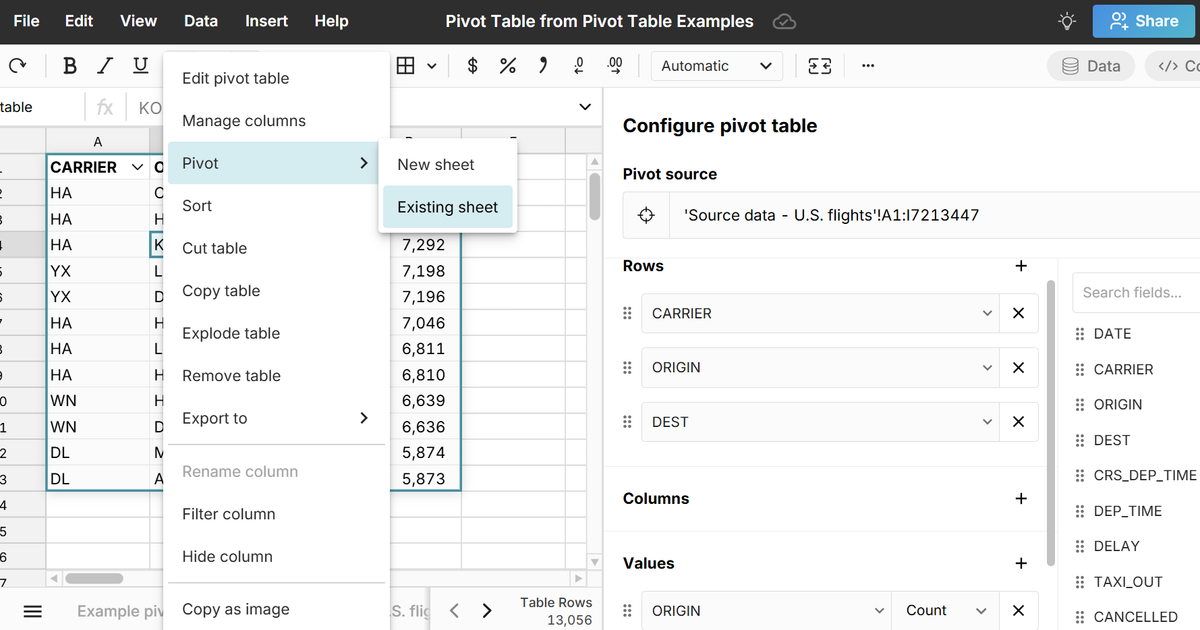This screenshot has width=1200, height=630.
Task: Toggle italic formatting
Action: click(105, 66)
